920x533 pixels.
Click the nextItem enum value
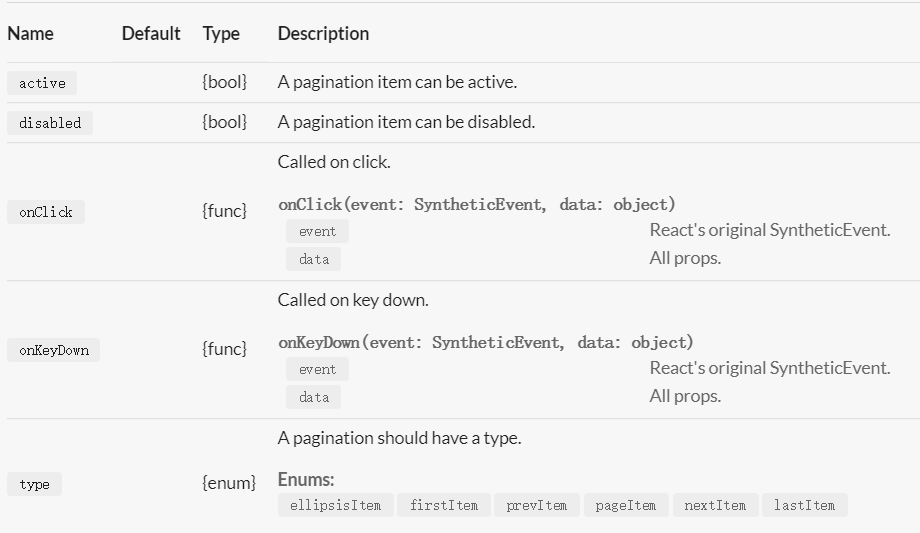coord(715,505)
